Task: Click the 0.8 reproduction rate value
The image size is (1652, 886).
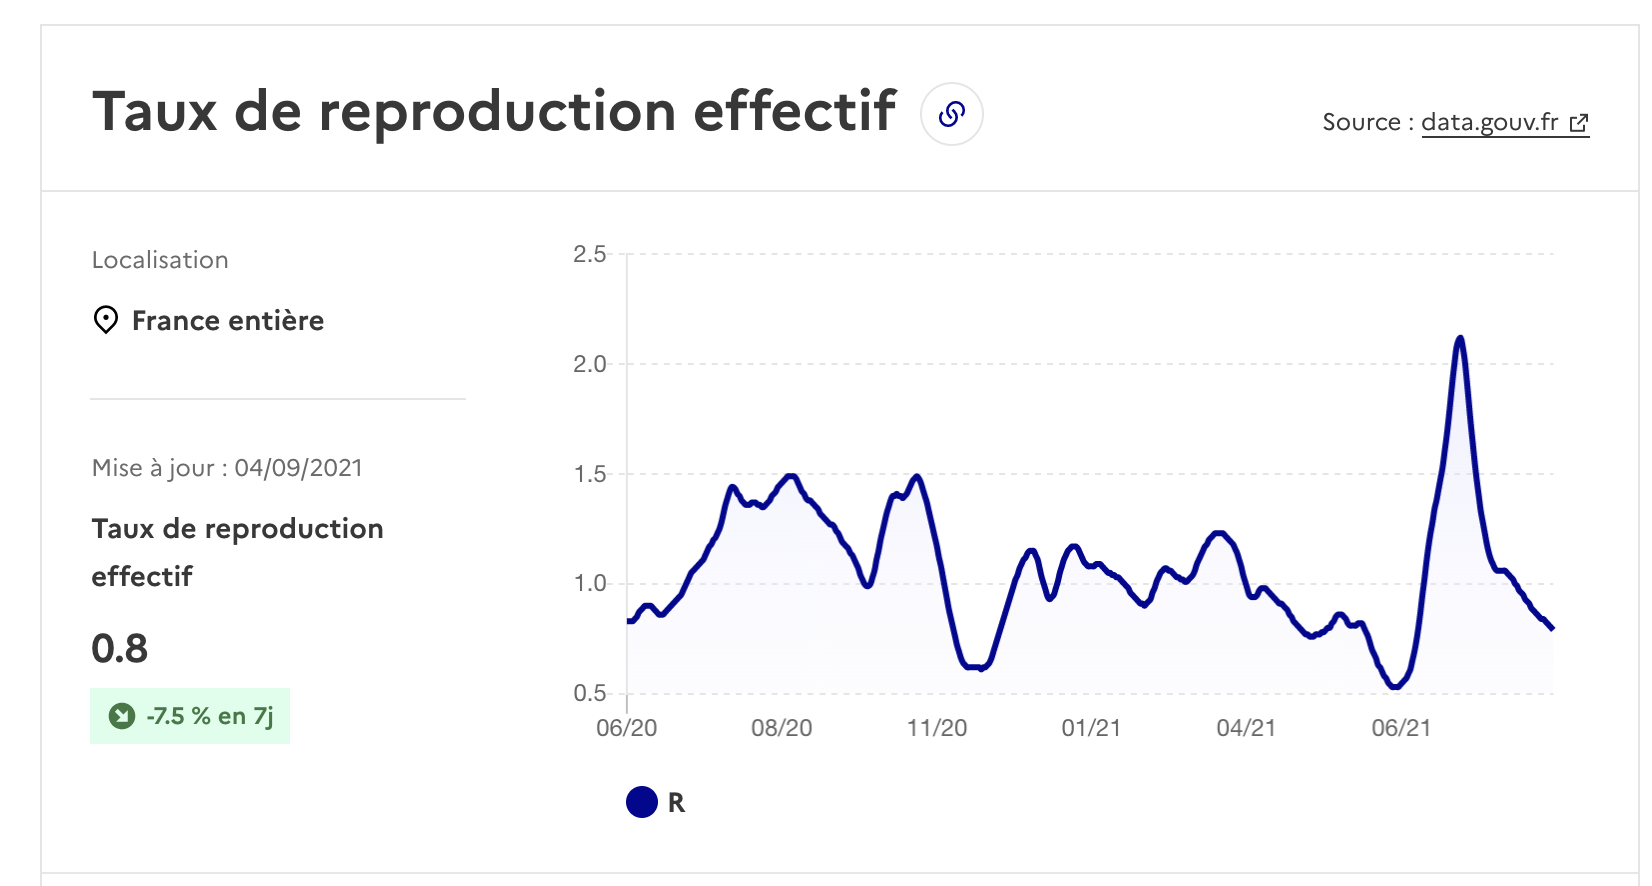Action: click(120, 649)
